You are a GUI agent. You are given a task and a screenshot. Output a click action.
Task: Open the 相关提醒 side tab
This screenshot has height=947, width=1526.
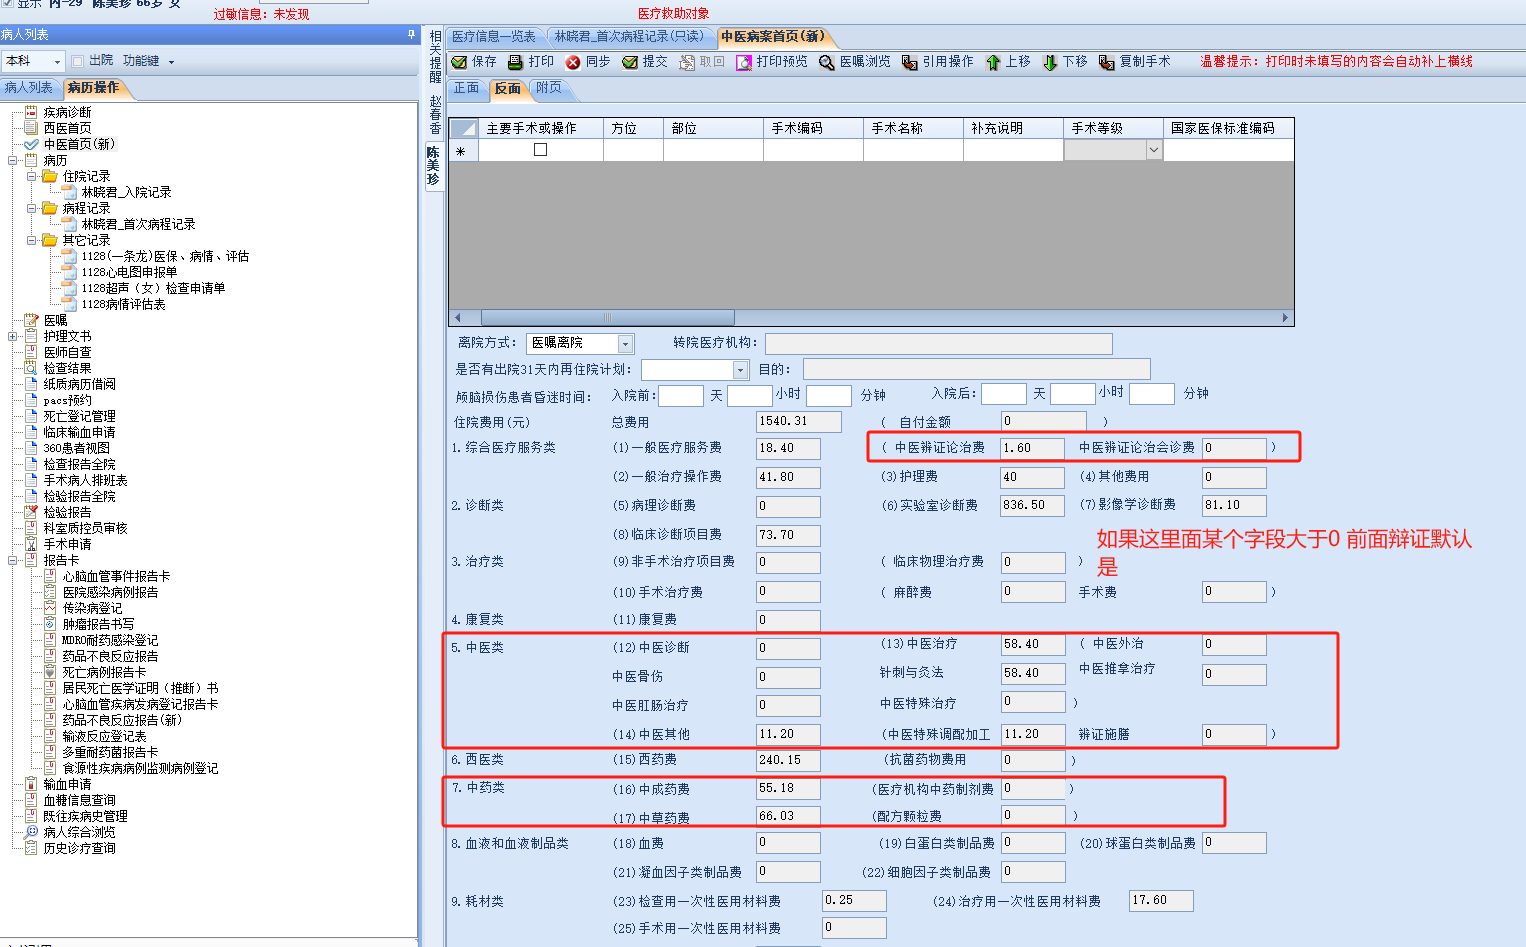tap(435, 56)
